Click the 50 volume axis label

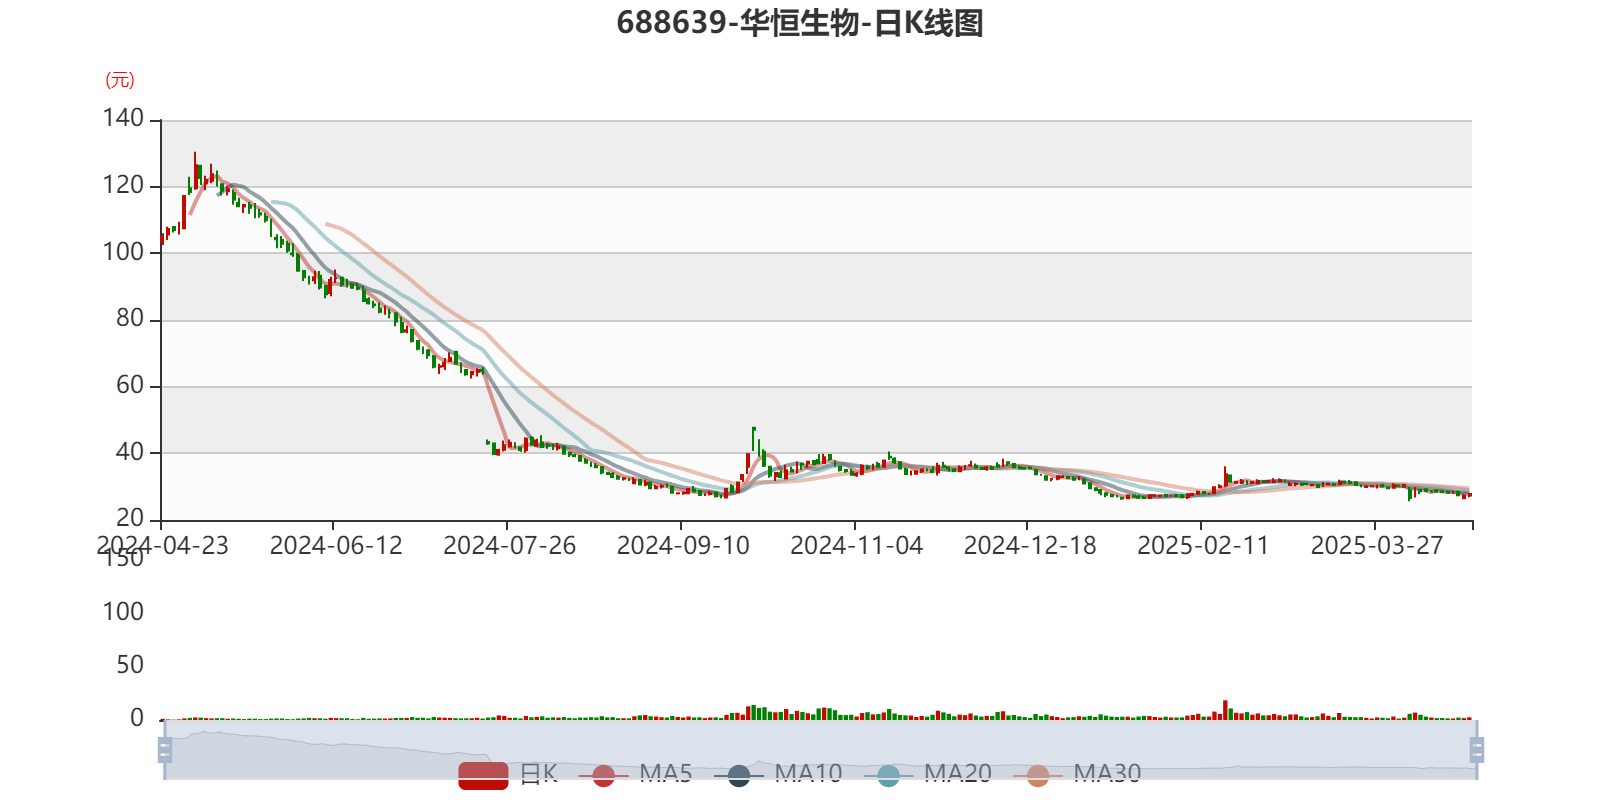130,665
